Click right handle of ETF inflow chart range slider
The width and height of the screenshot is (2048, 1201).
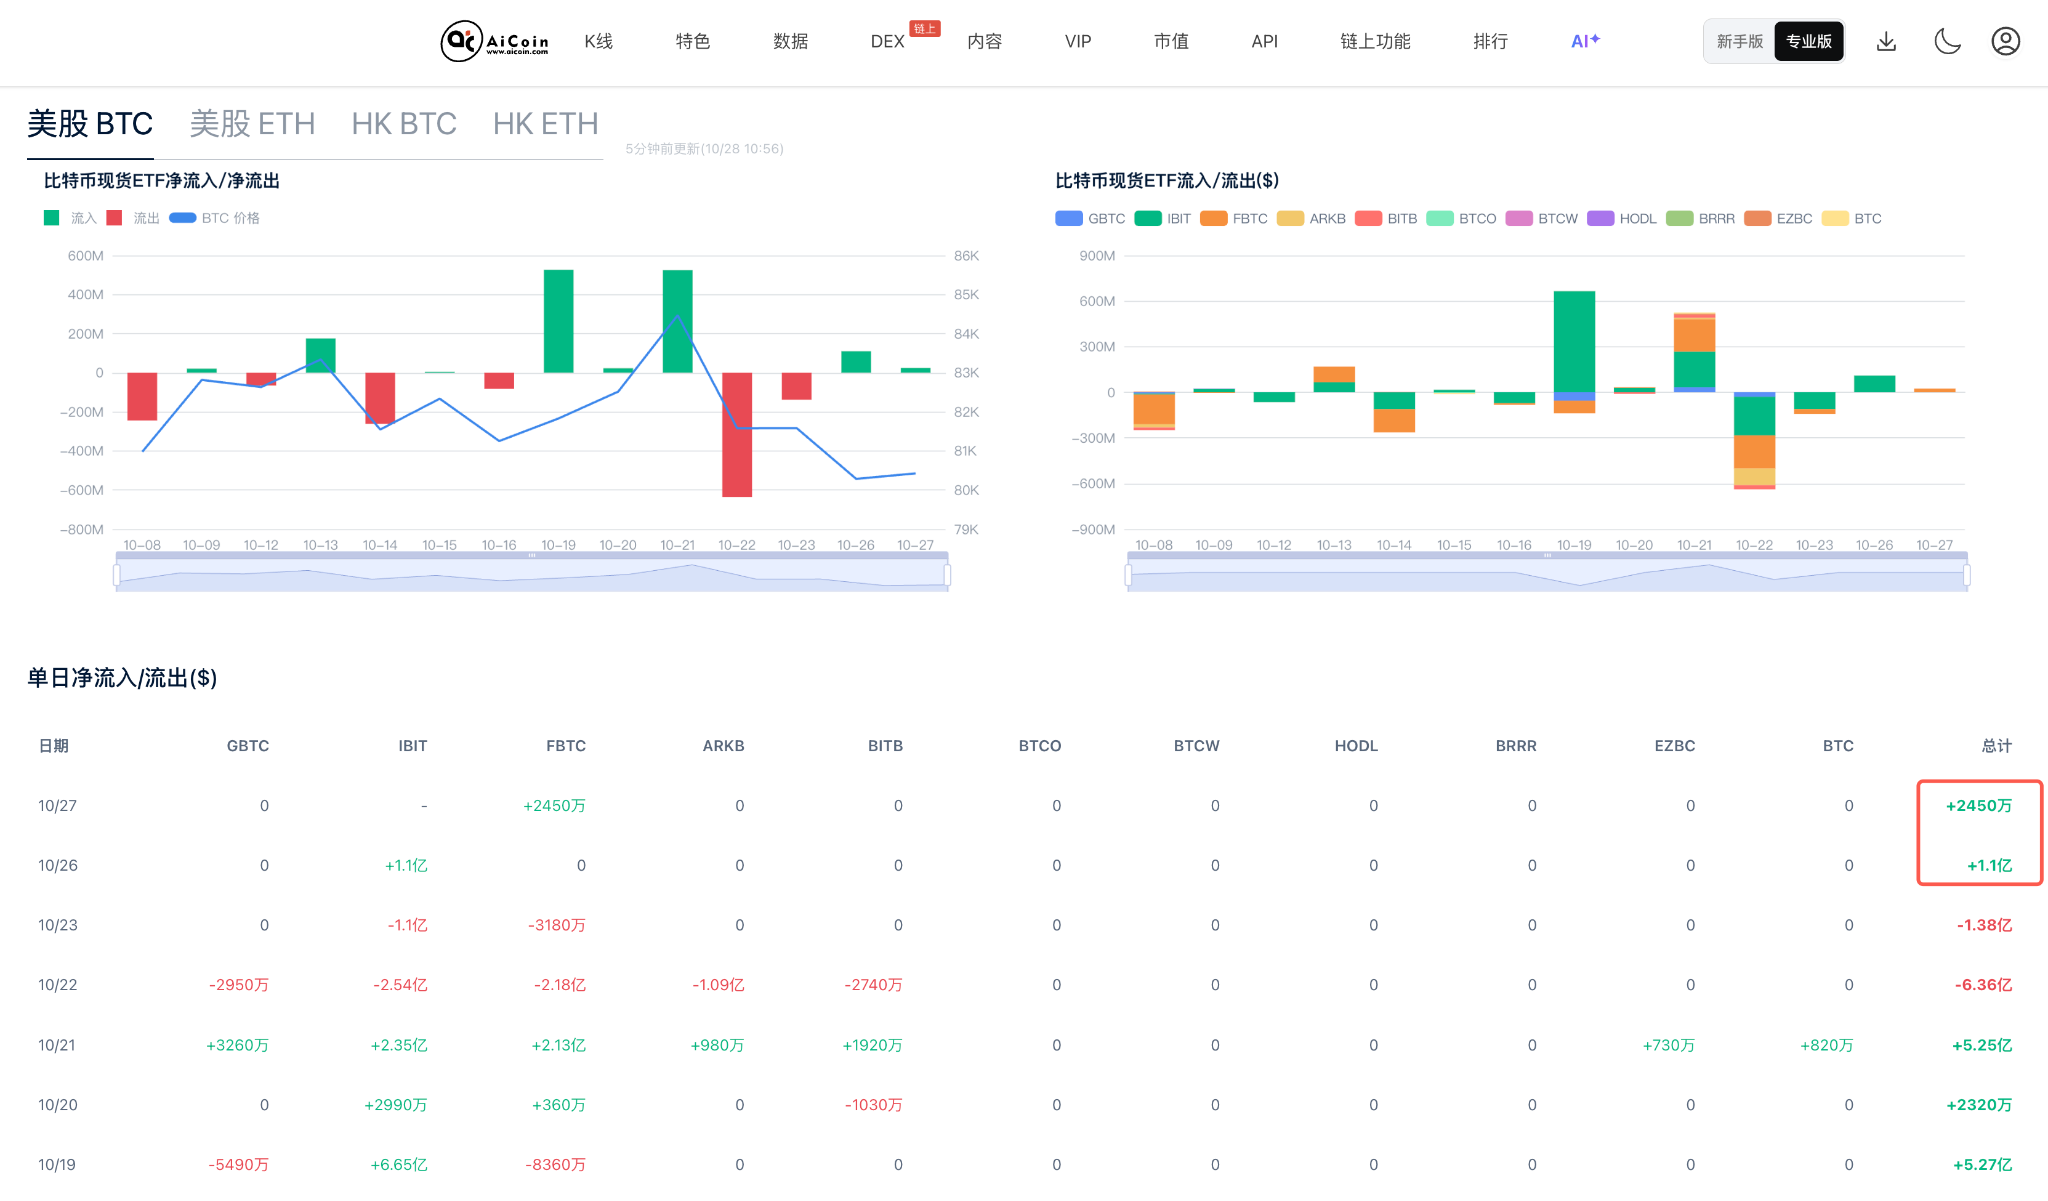click(1966, 574)
